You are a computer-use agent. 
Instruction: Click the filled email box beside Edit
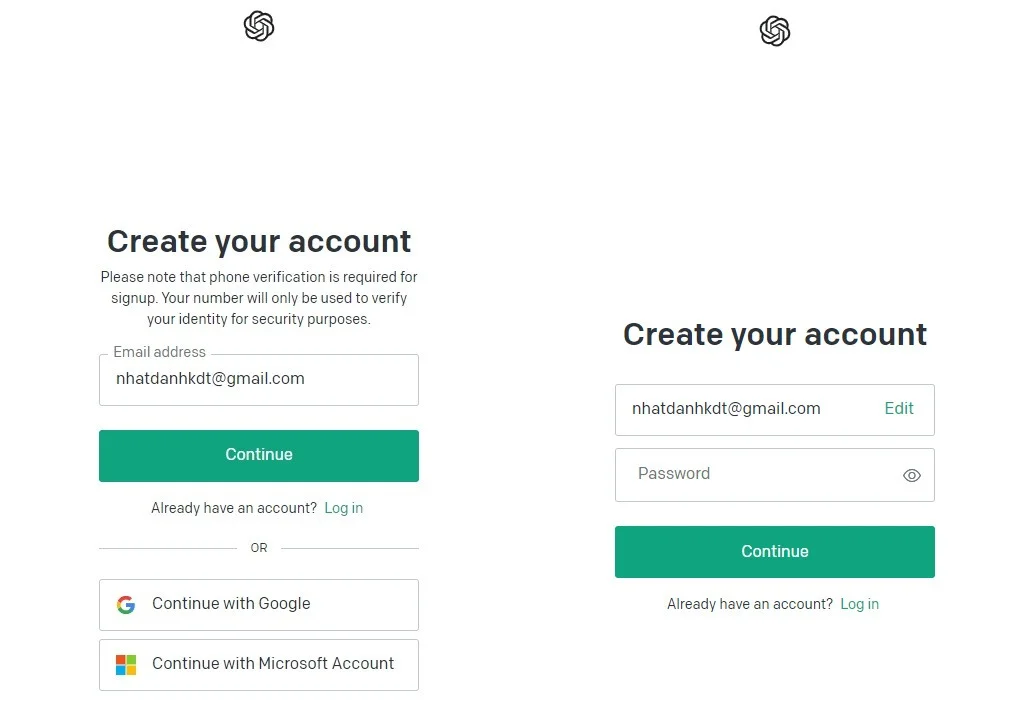point(775,410)
